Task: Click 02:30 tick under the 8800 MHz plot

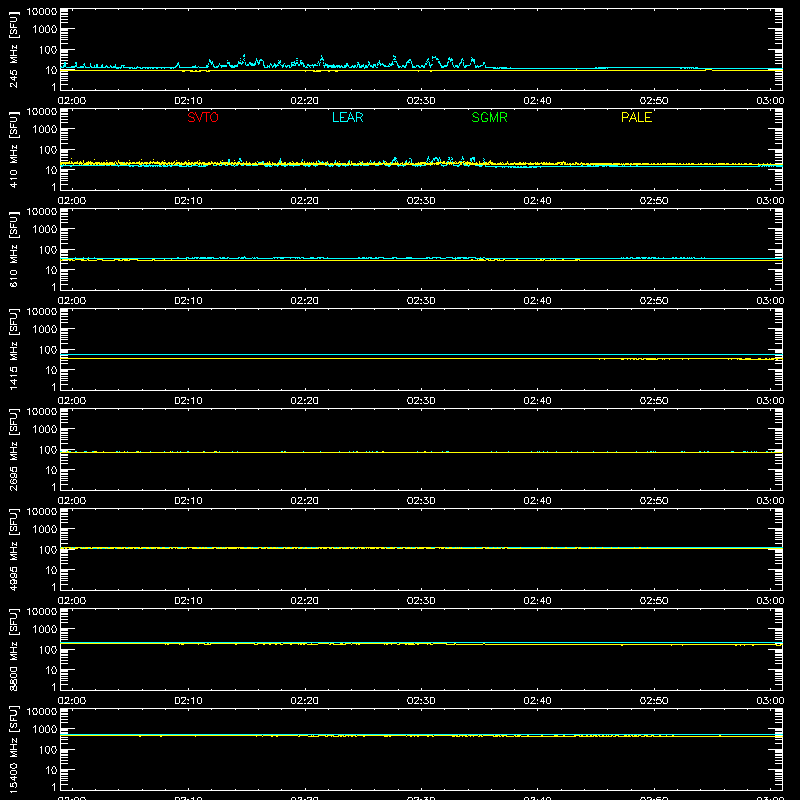Action: click(x=421, y=701)
